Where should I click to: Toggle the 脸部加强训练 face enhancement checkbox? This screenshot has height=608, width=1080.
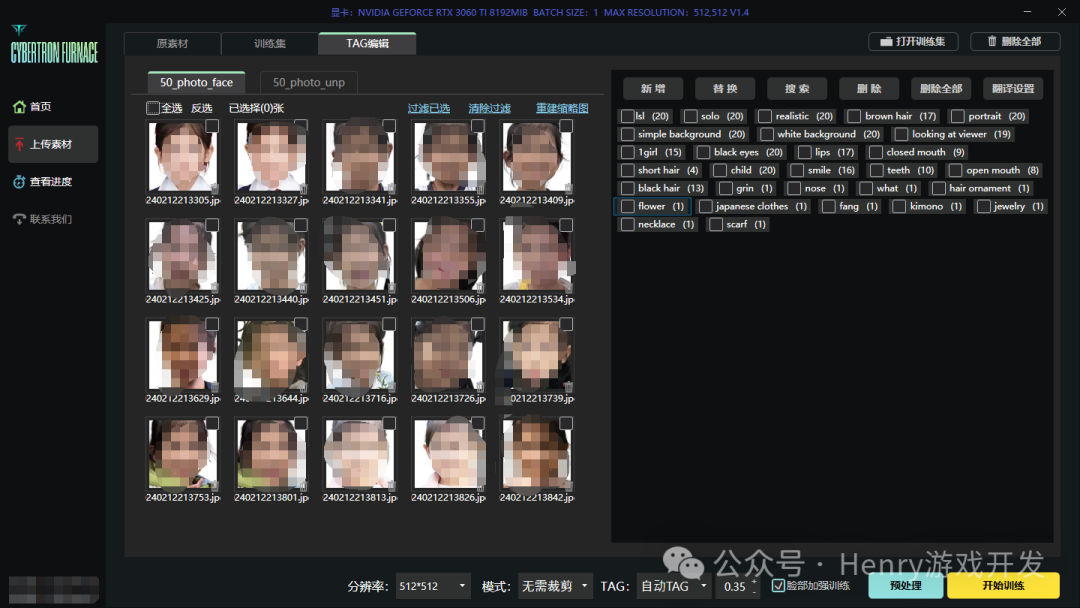pos(778,586)
